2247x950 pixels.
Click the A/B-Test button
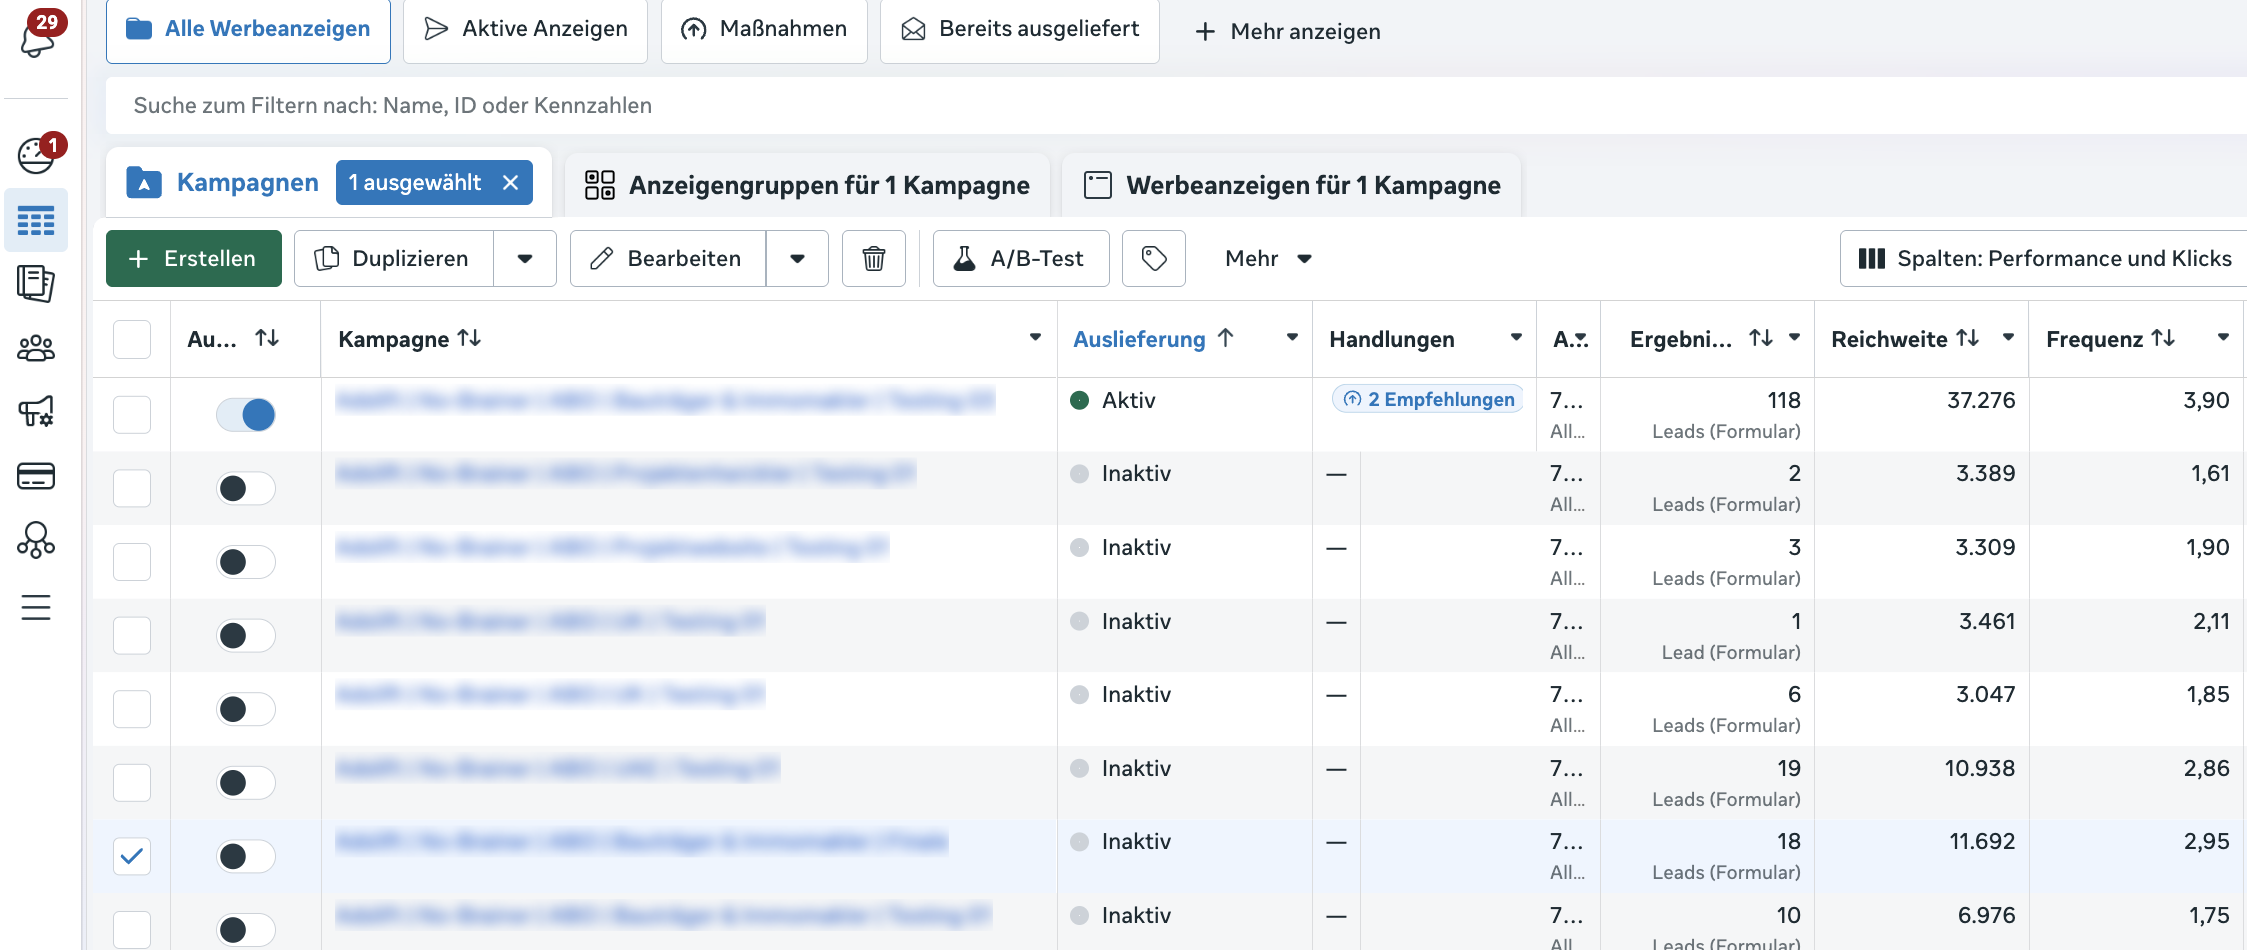(x=1021, y=259)
